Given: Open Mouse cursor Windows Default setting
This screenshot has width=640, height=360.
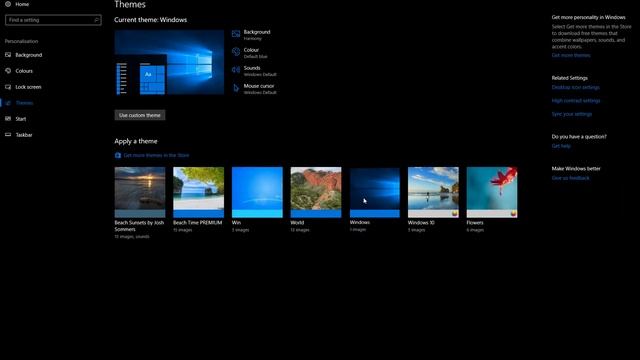Looking at the screenshot, I should click(x=260, y=89).
